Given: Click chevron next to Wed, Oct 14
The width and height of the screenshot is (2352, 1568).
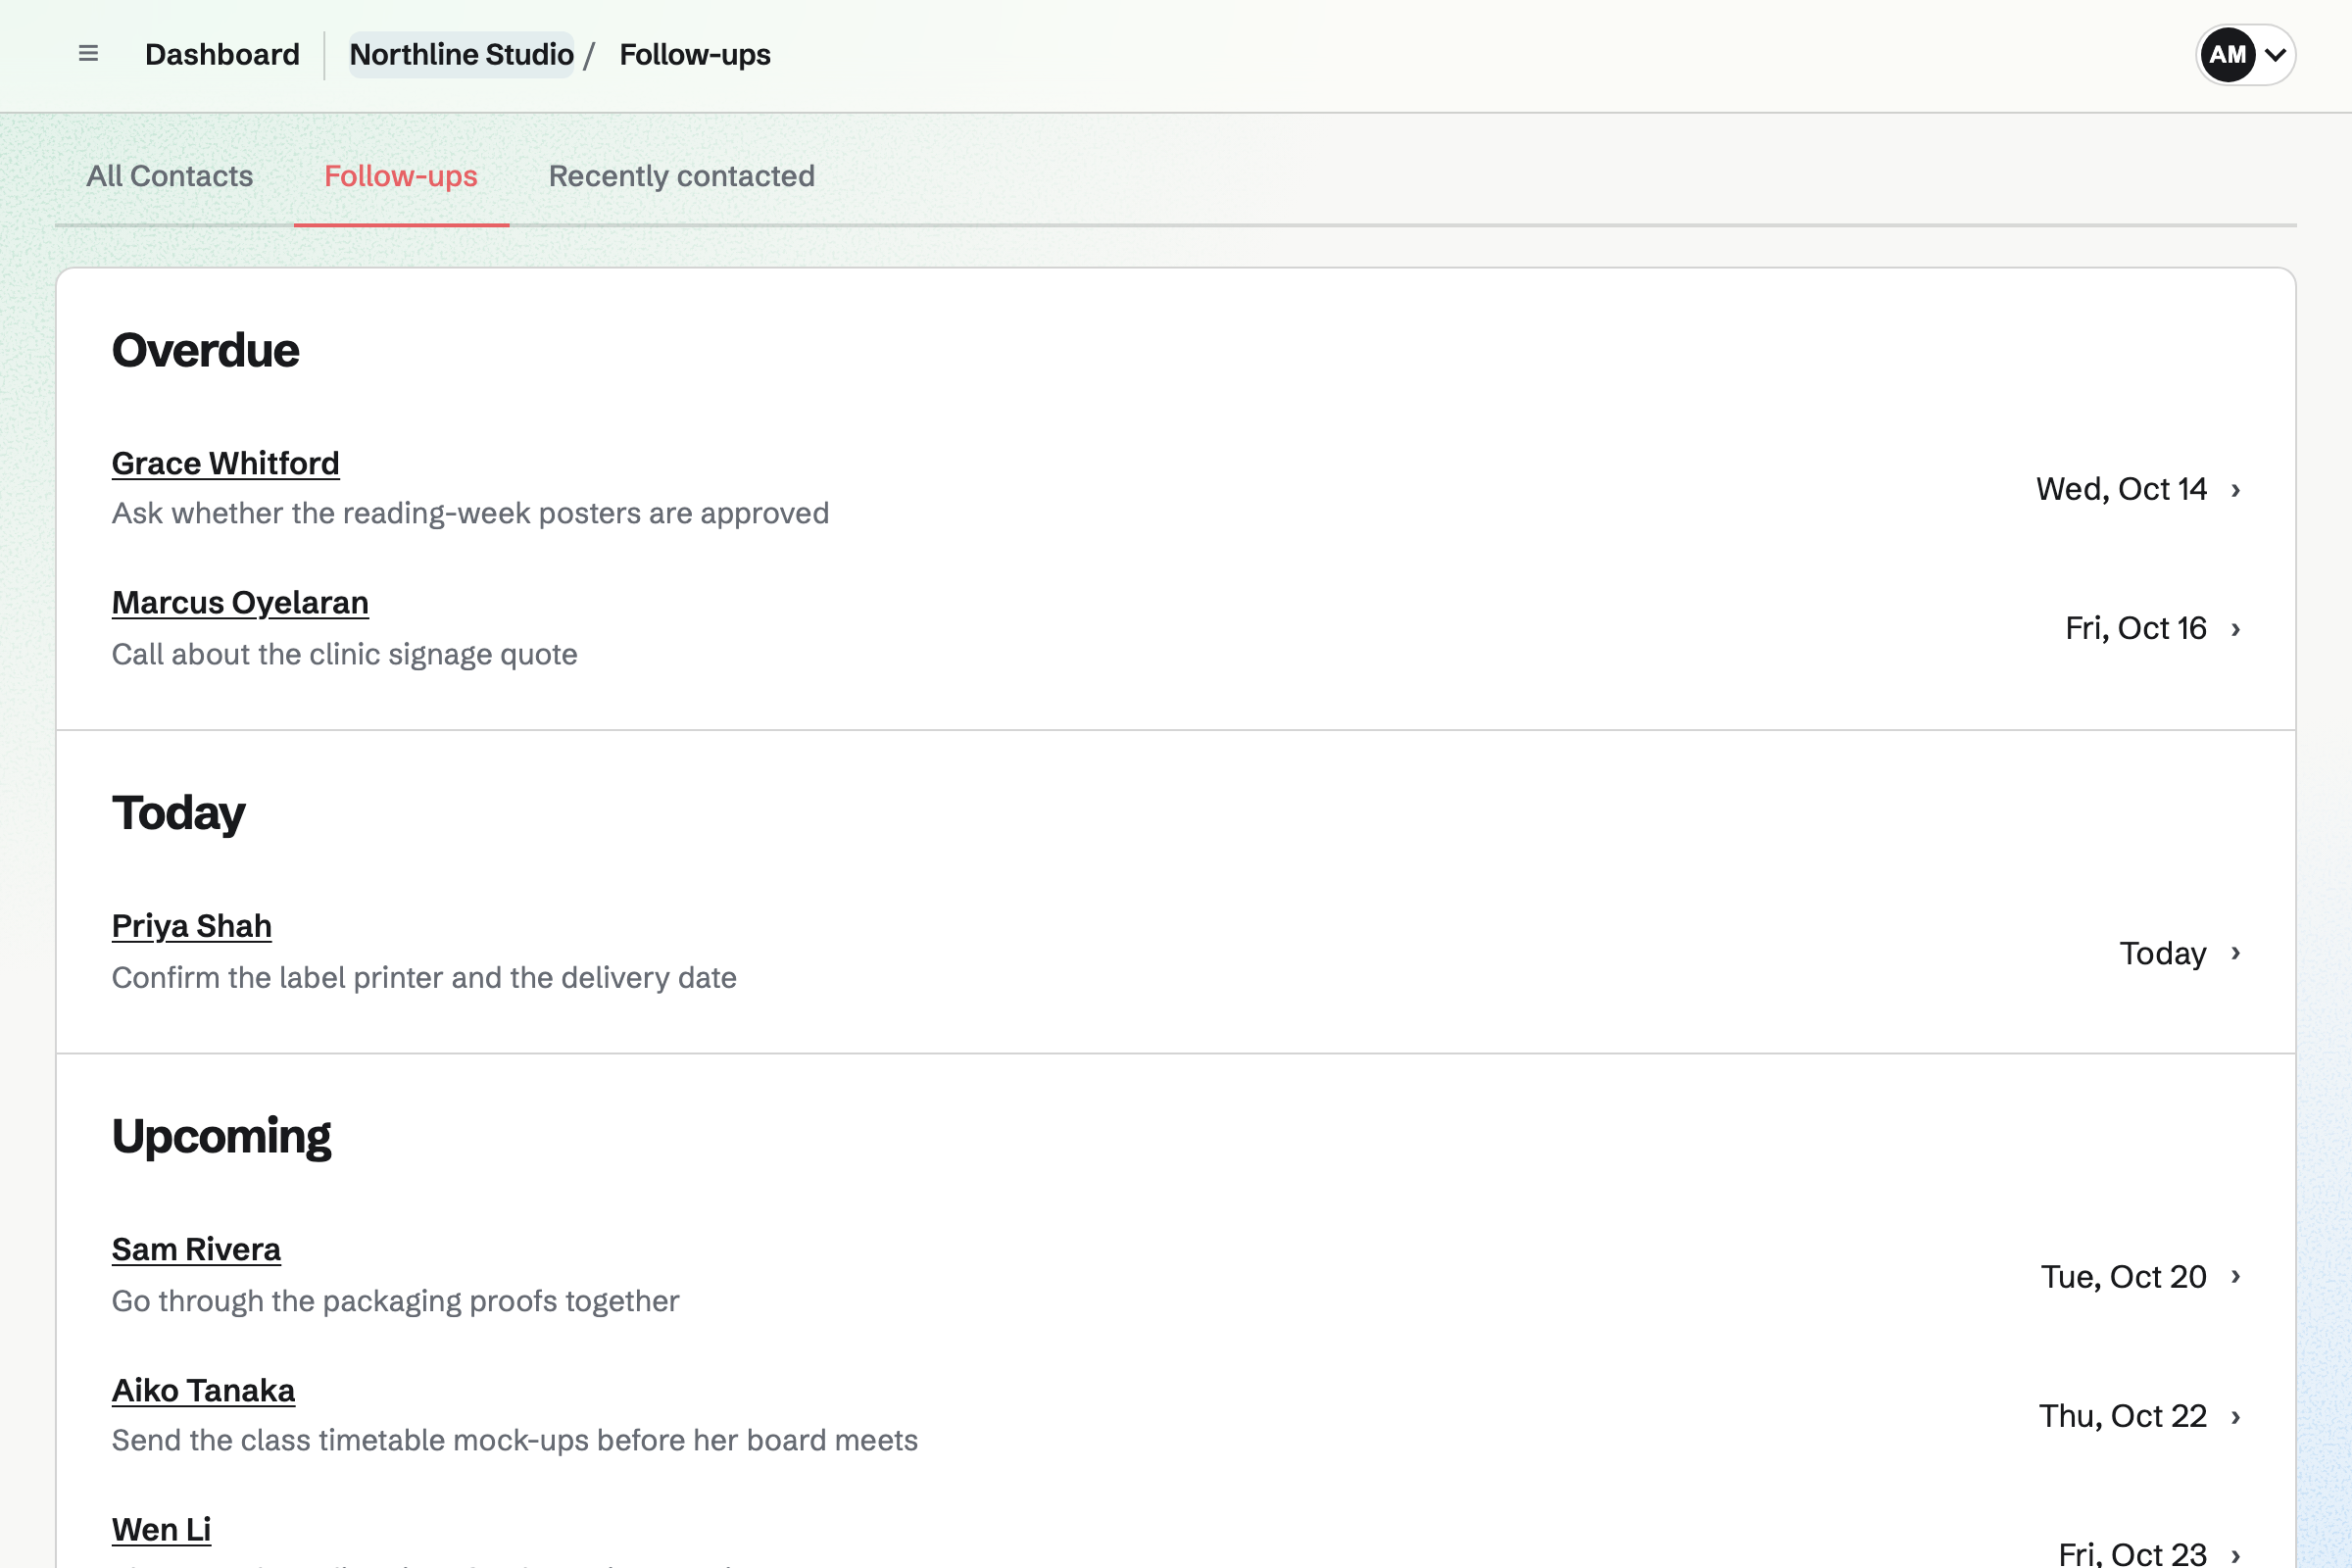Looking at the screenshot, I should [2236, 490].
